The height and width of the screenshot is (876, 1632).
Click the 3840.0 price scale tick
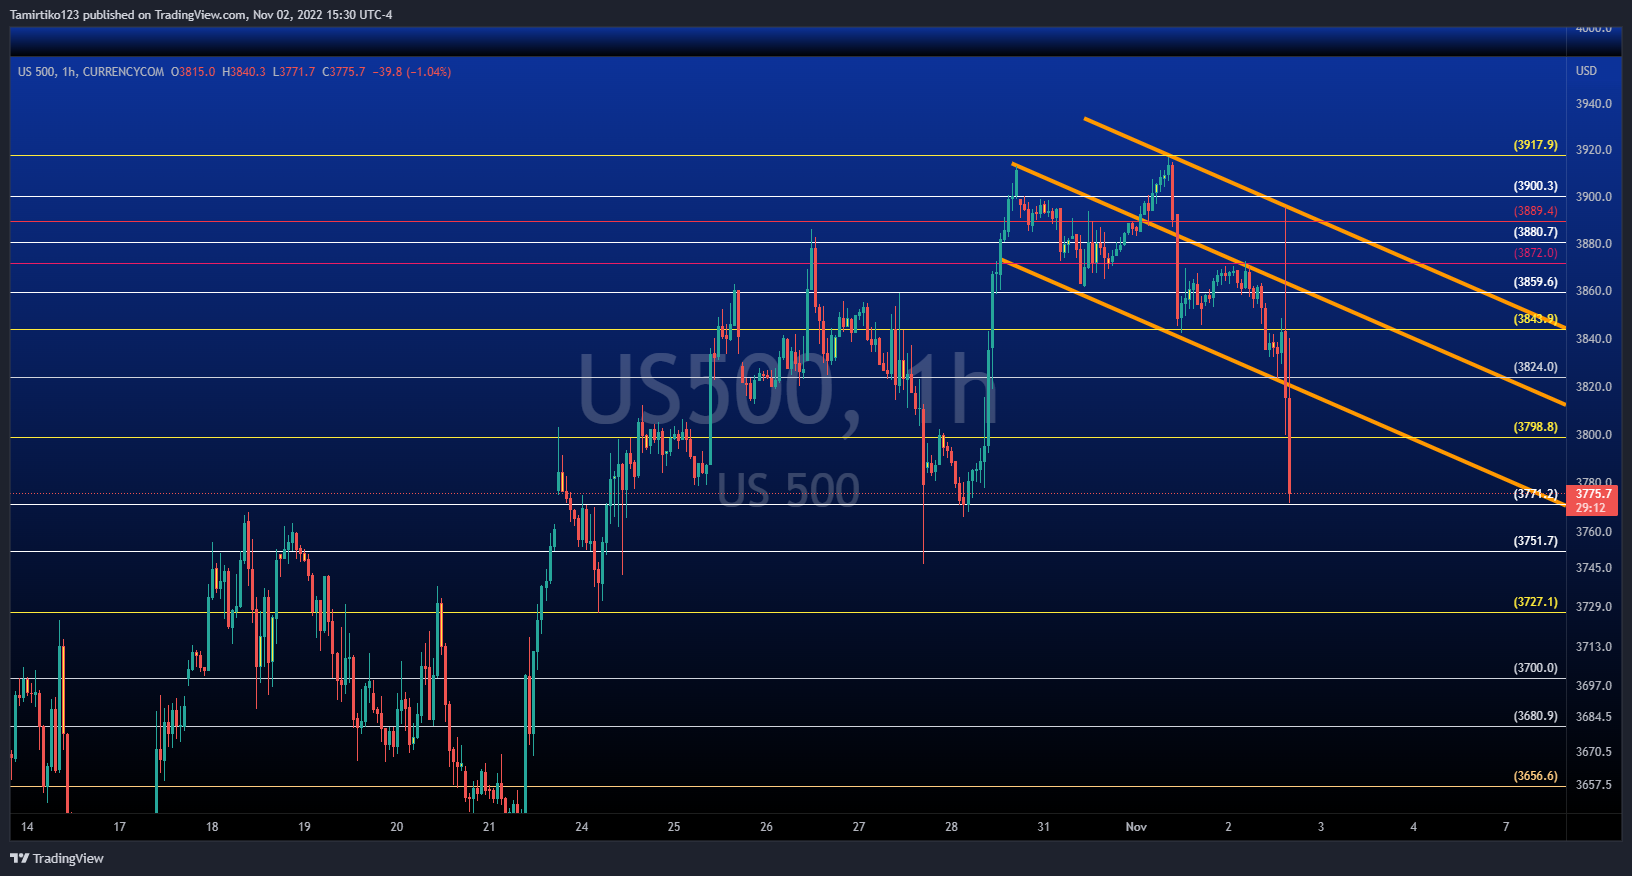[1594, 339]
